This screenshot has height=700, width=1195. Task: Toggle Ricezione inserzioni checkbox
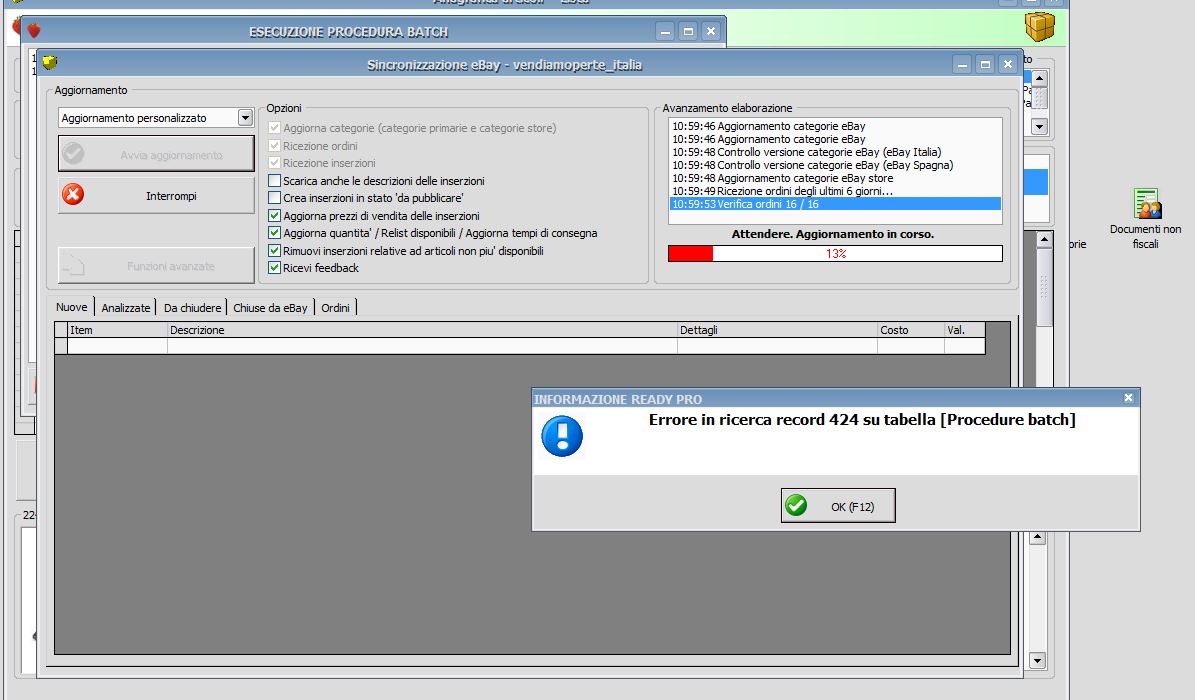[274, 163]
